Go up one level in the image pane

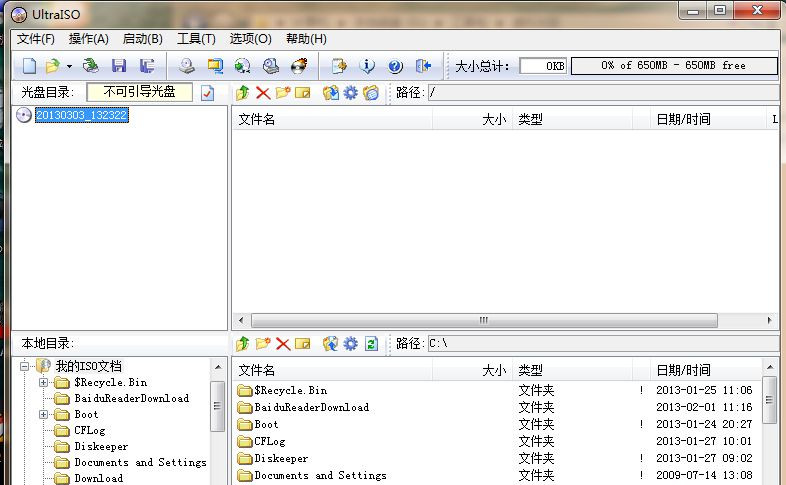[x=243, y=93]
